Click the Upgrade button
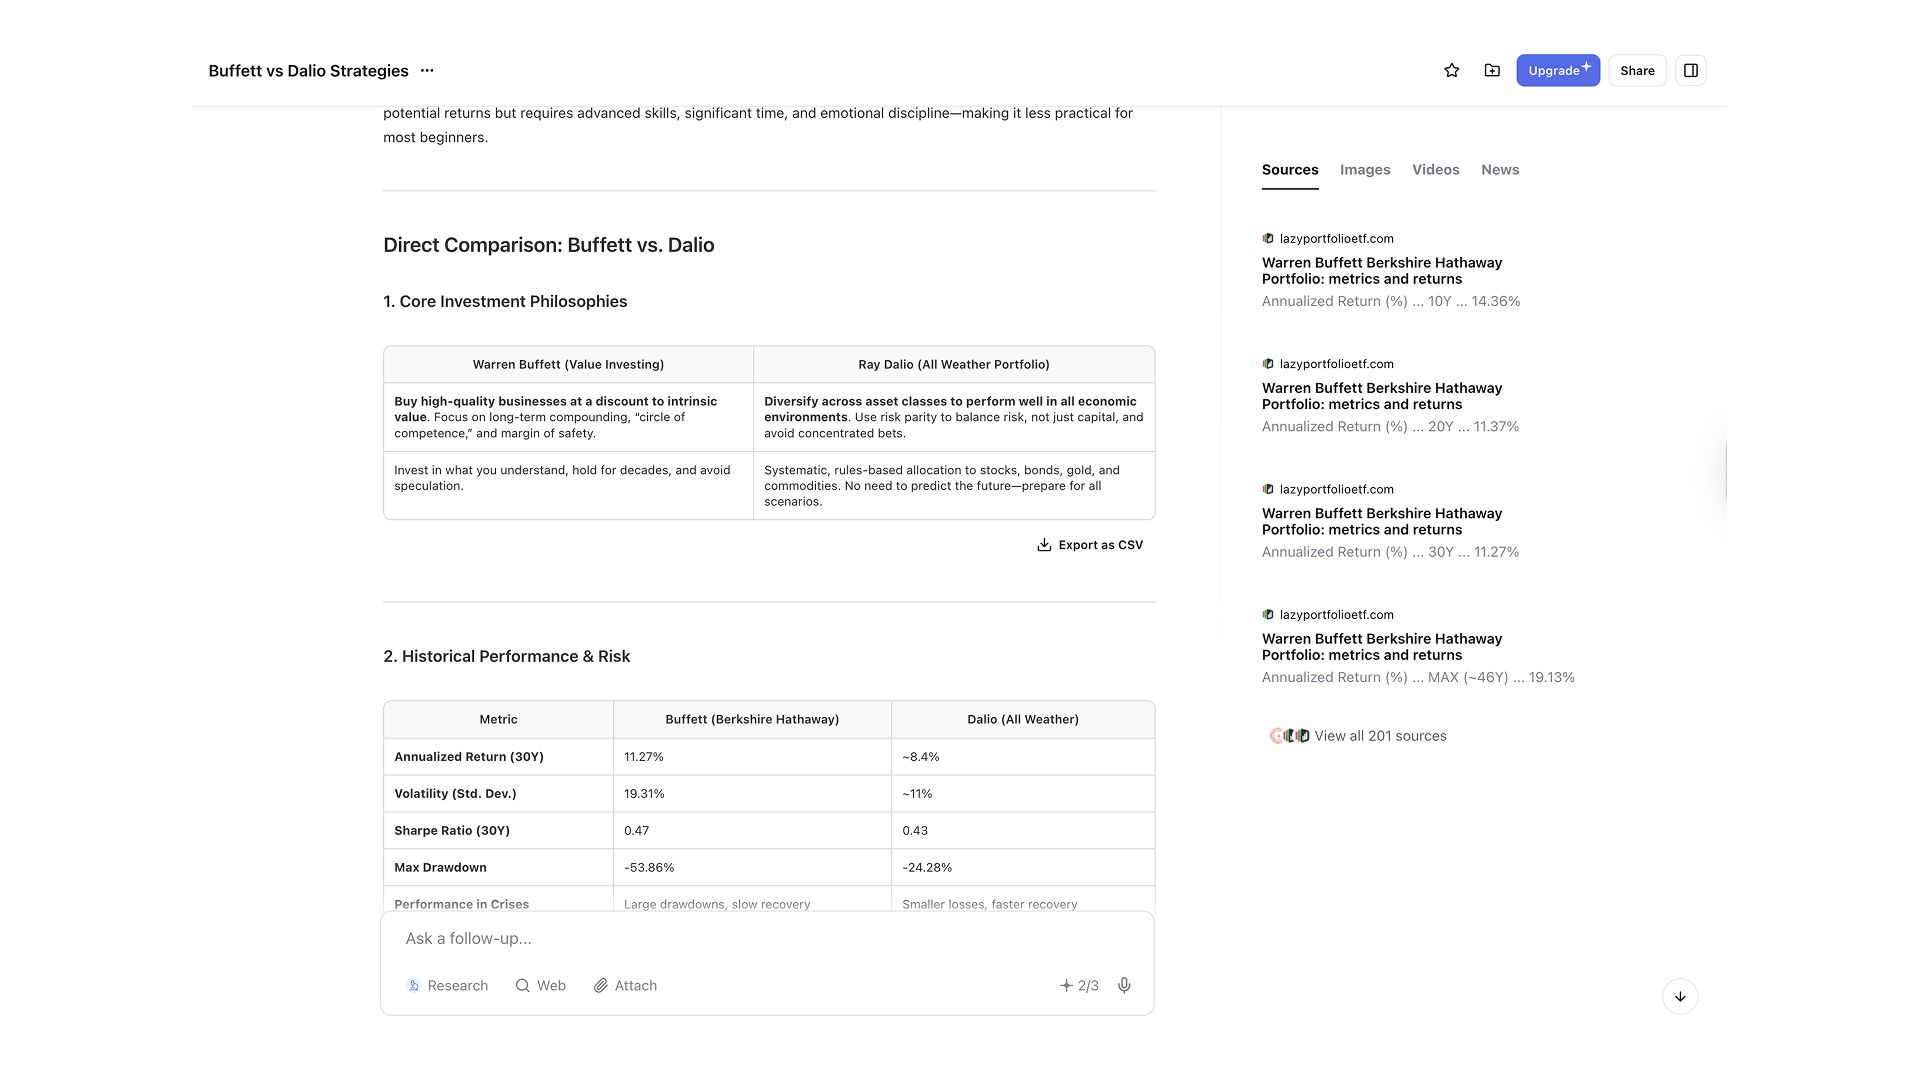 1557,71
